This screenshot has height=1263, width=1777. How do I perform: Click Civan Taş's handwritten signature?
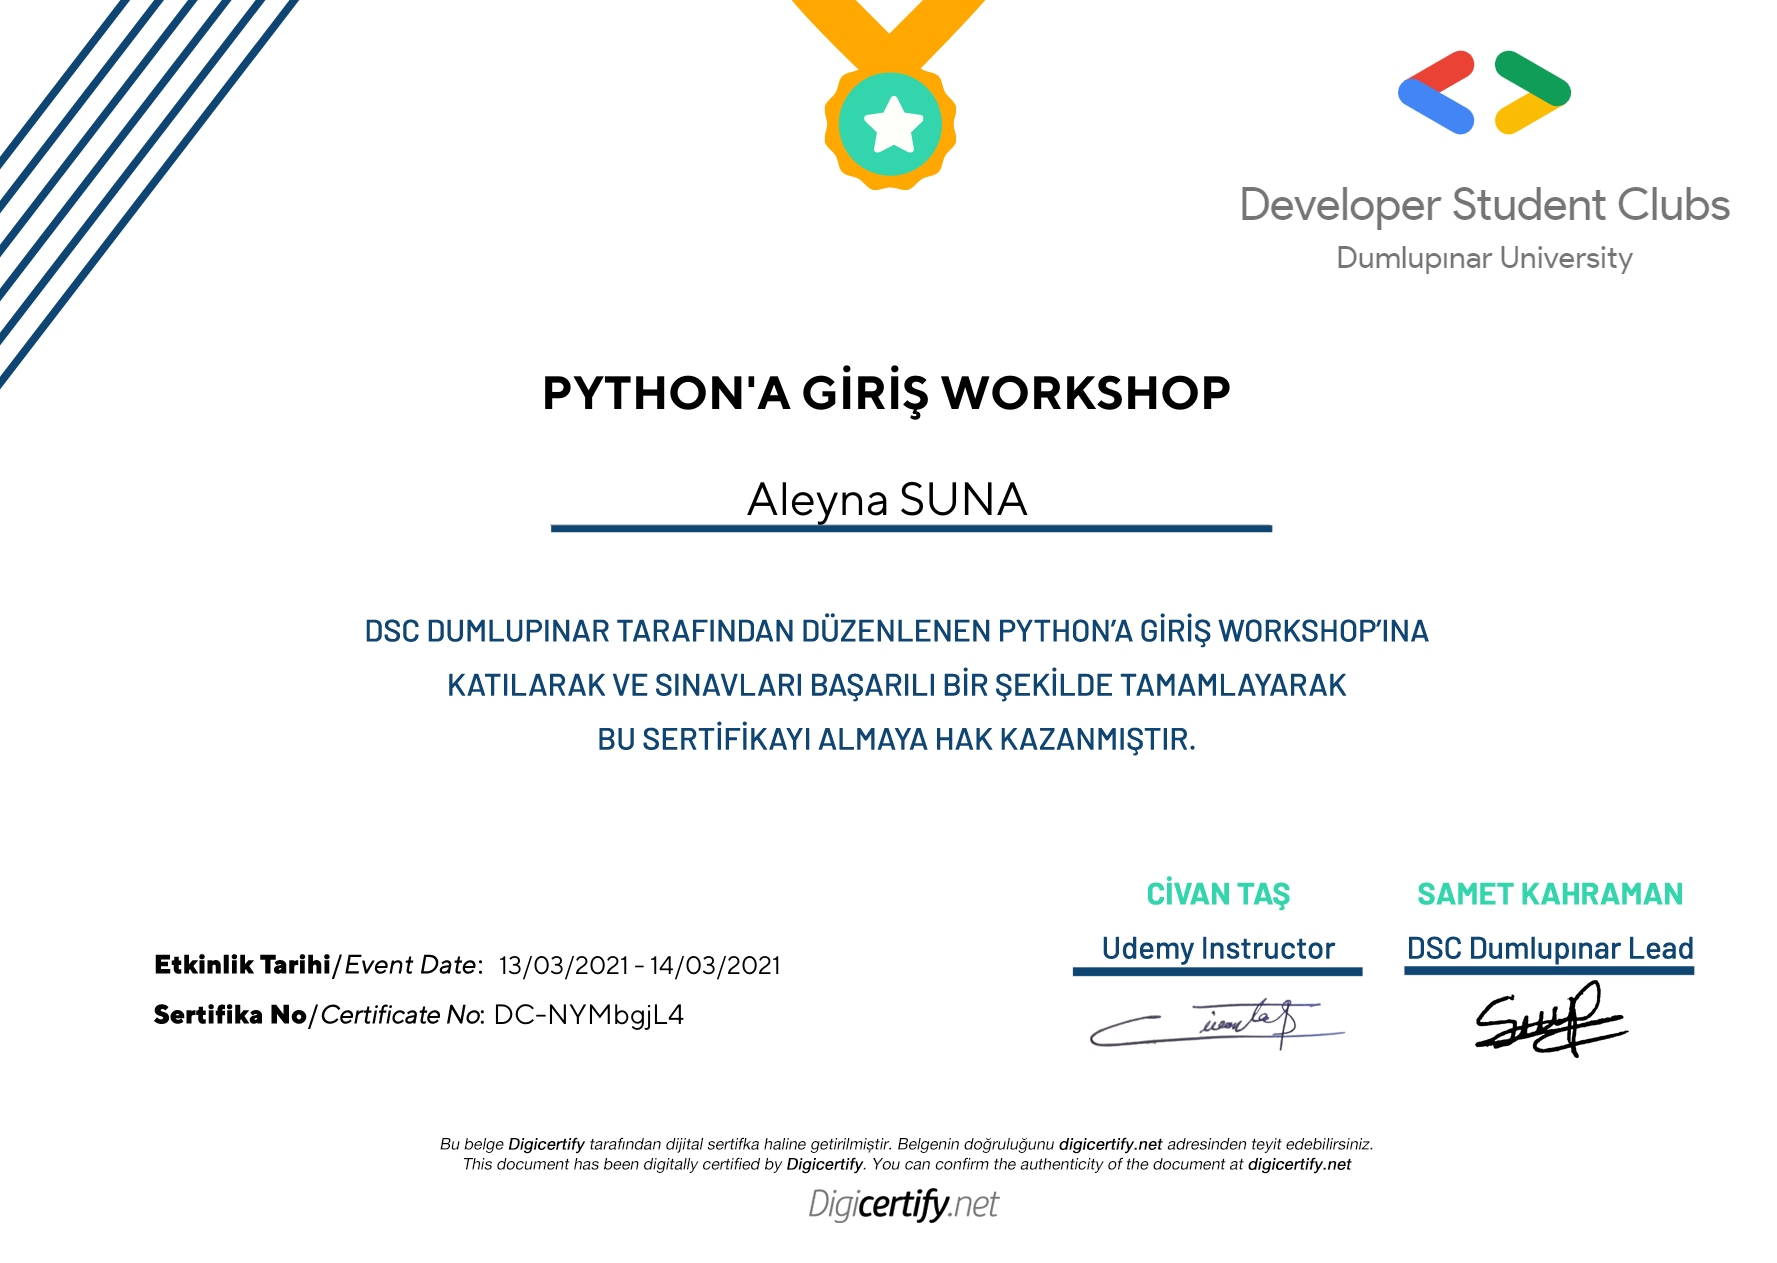1215,1023
